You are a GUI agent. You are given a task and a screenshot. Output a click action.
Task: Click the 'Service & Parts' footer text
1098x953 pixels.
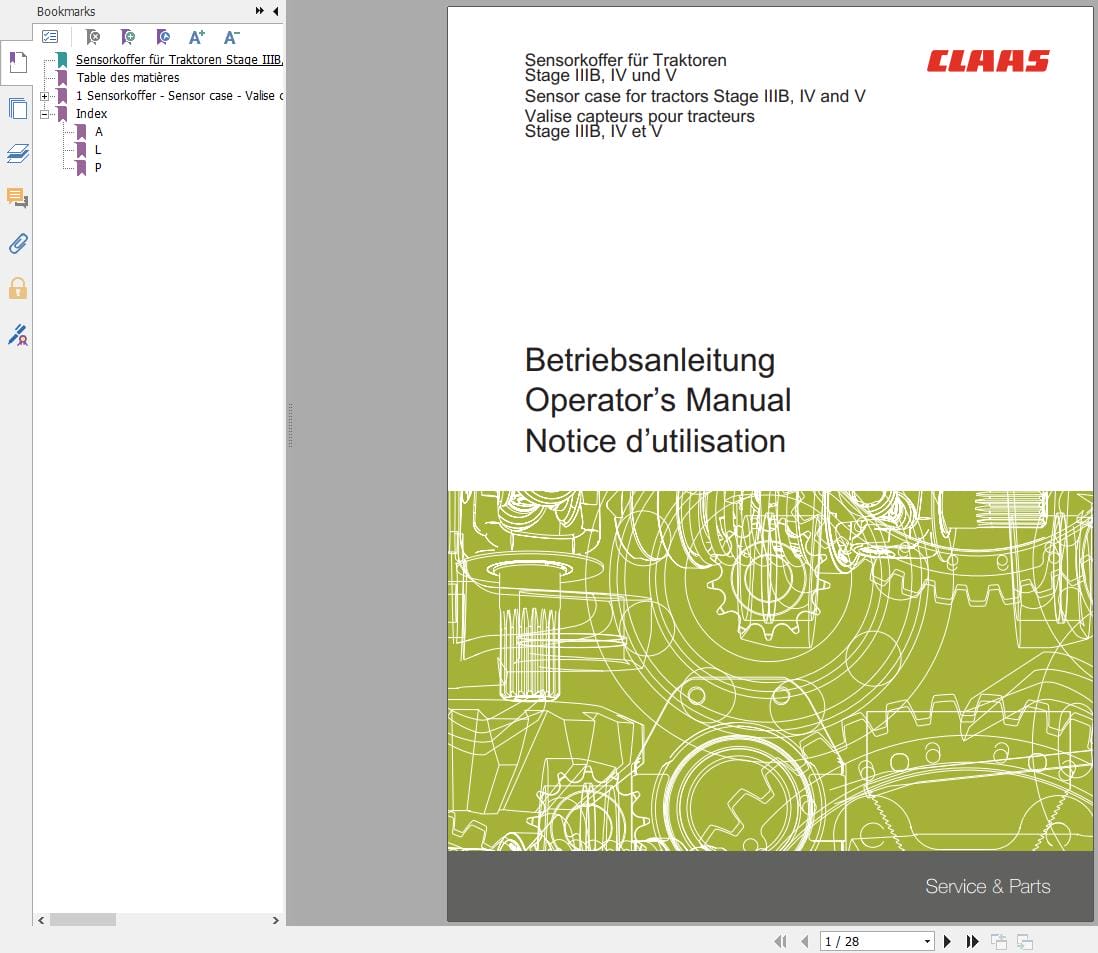click(x=987, y=886)
